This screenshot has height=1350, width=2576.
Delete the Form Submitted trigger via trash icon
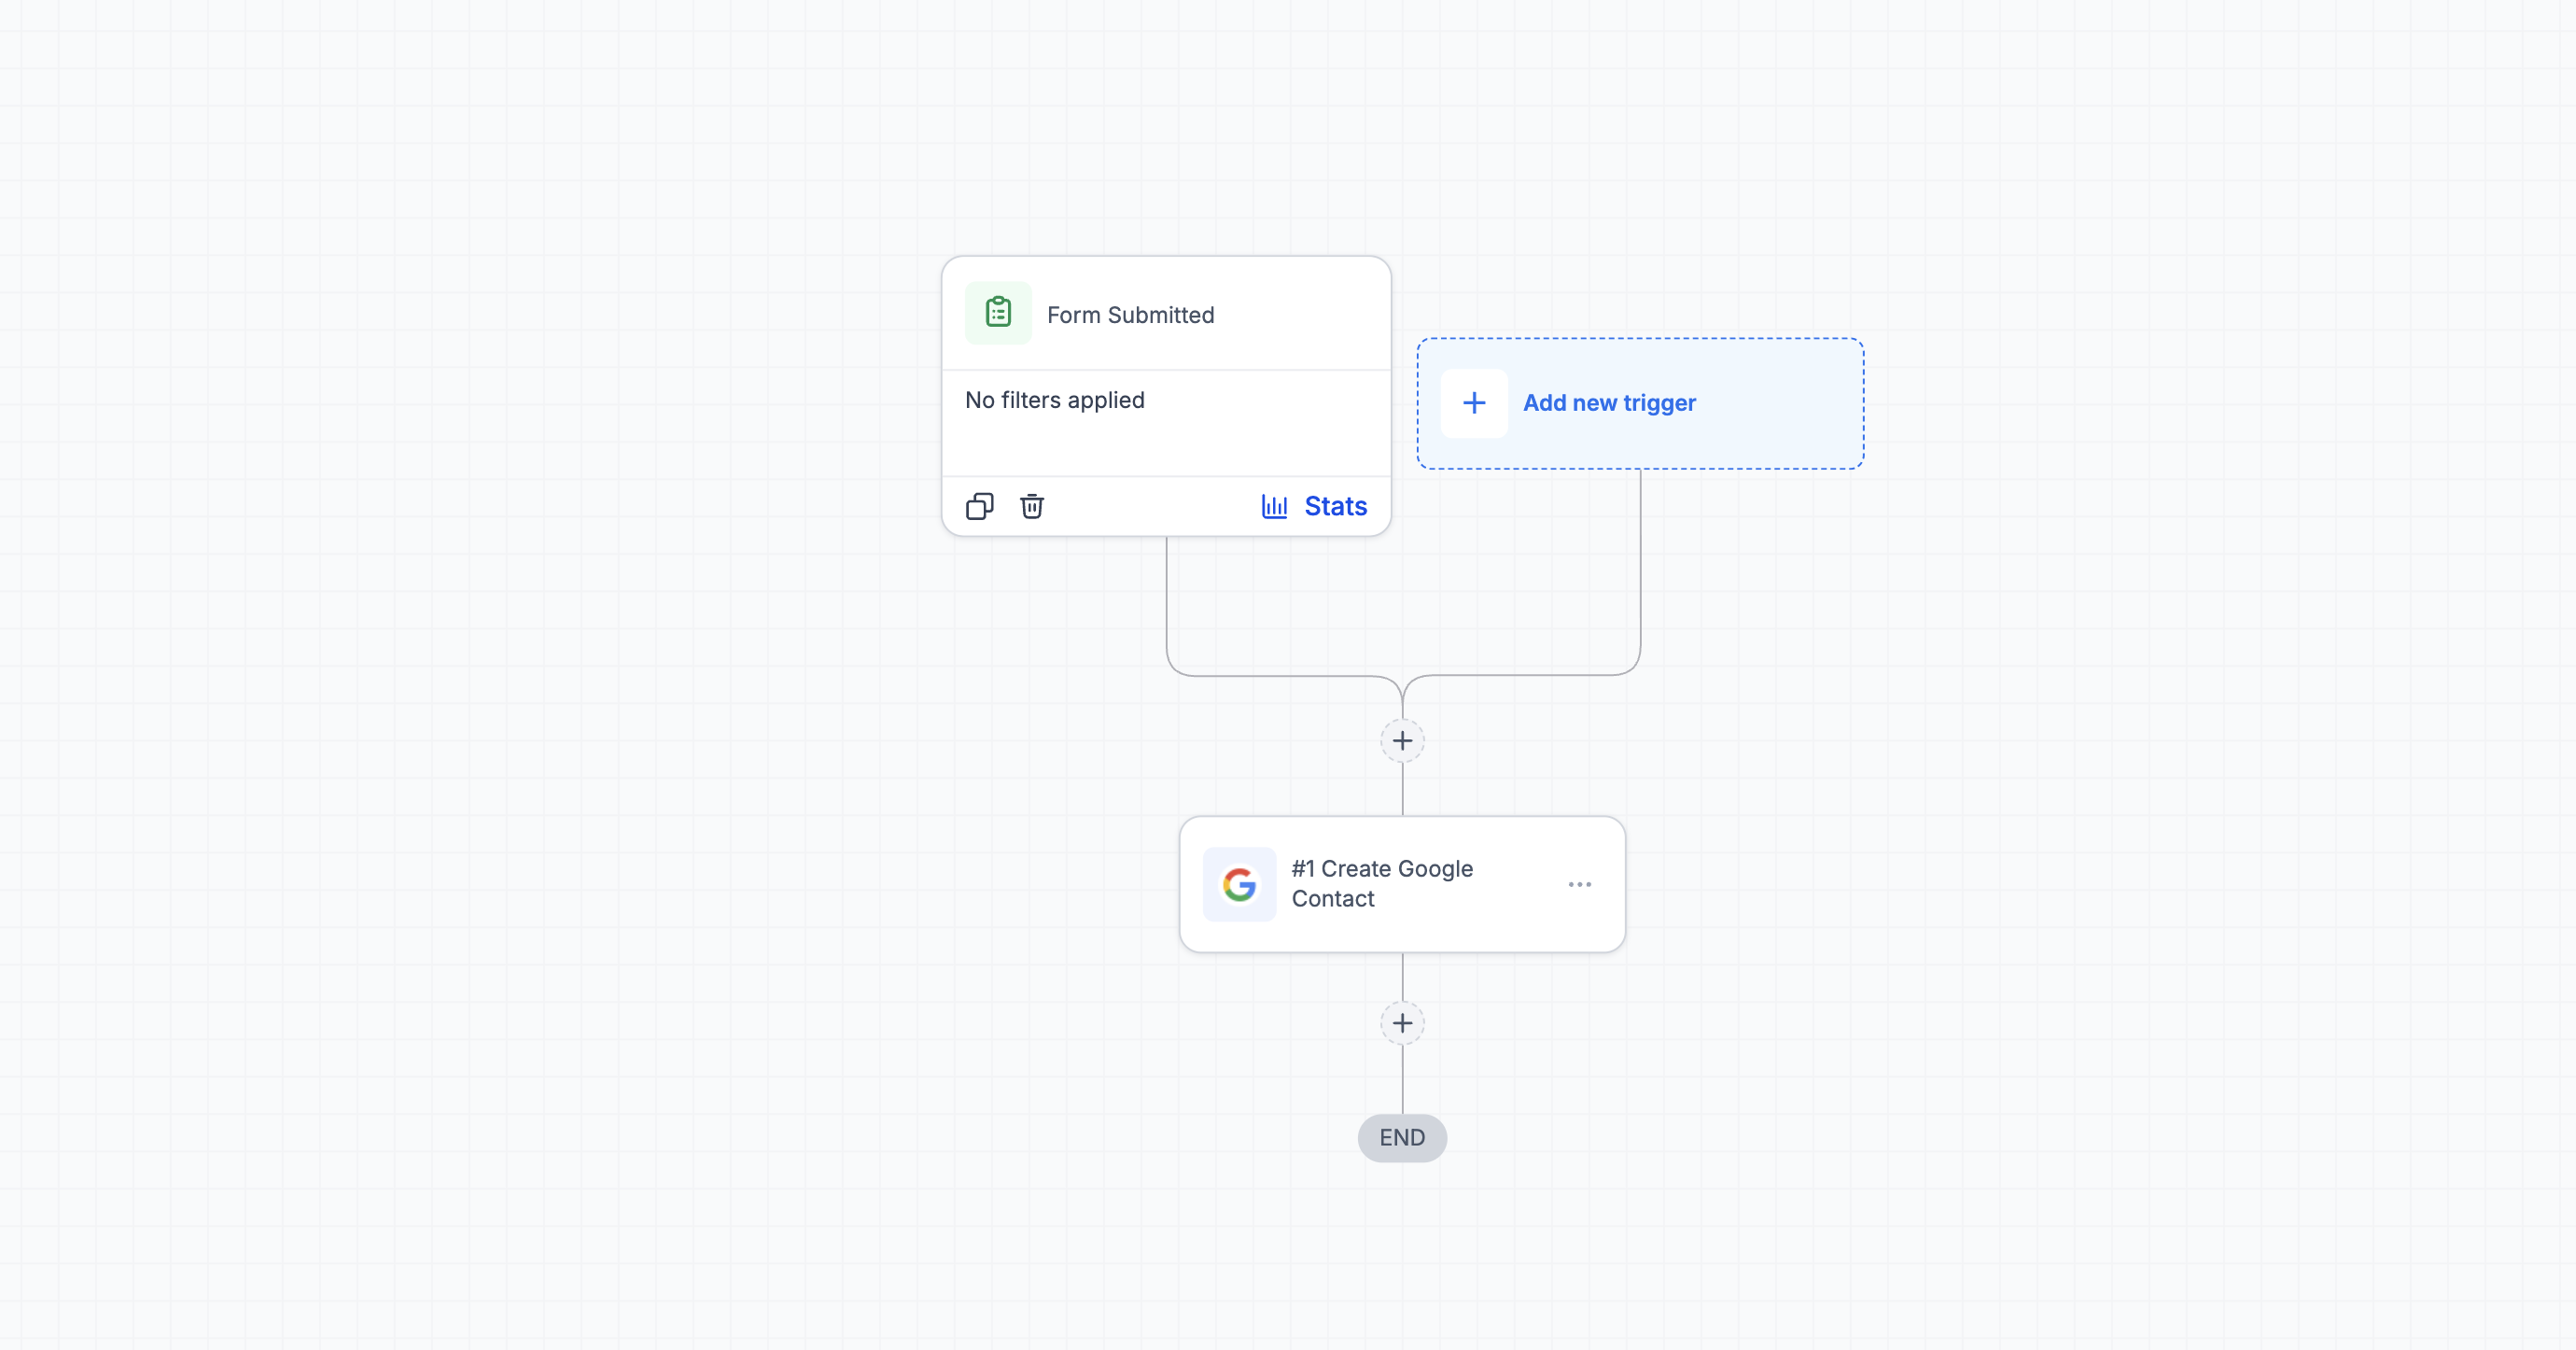point(1032,506)
